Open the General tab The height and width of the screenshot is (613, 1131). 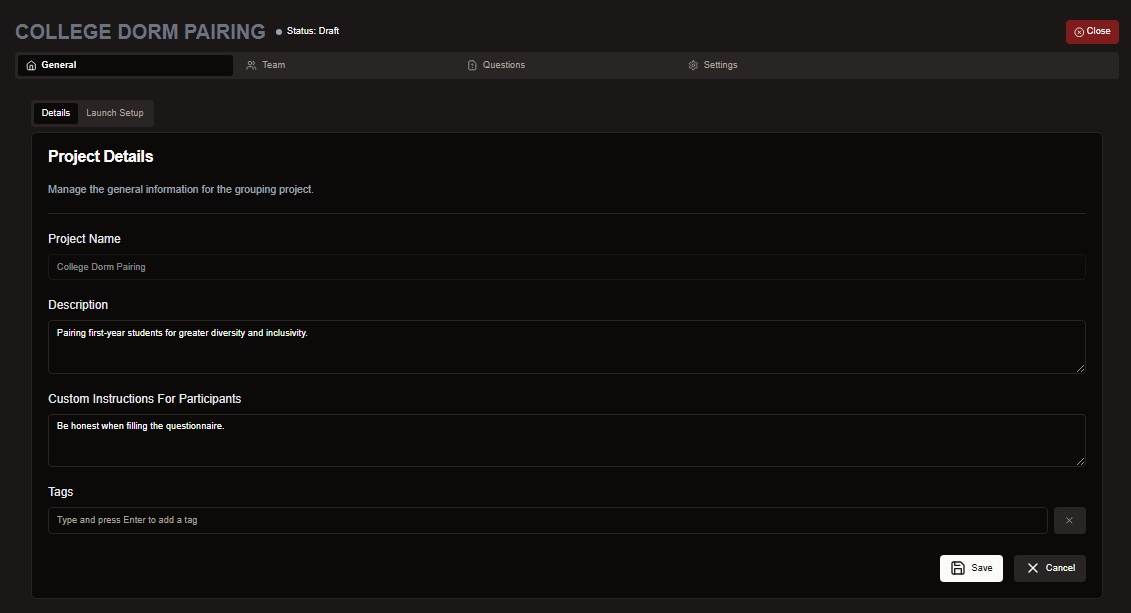coord(125,65)
